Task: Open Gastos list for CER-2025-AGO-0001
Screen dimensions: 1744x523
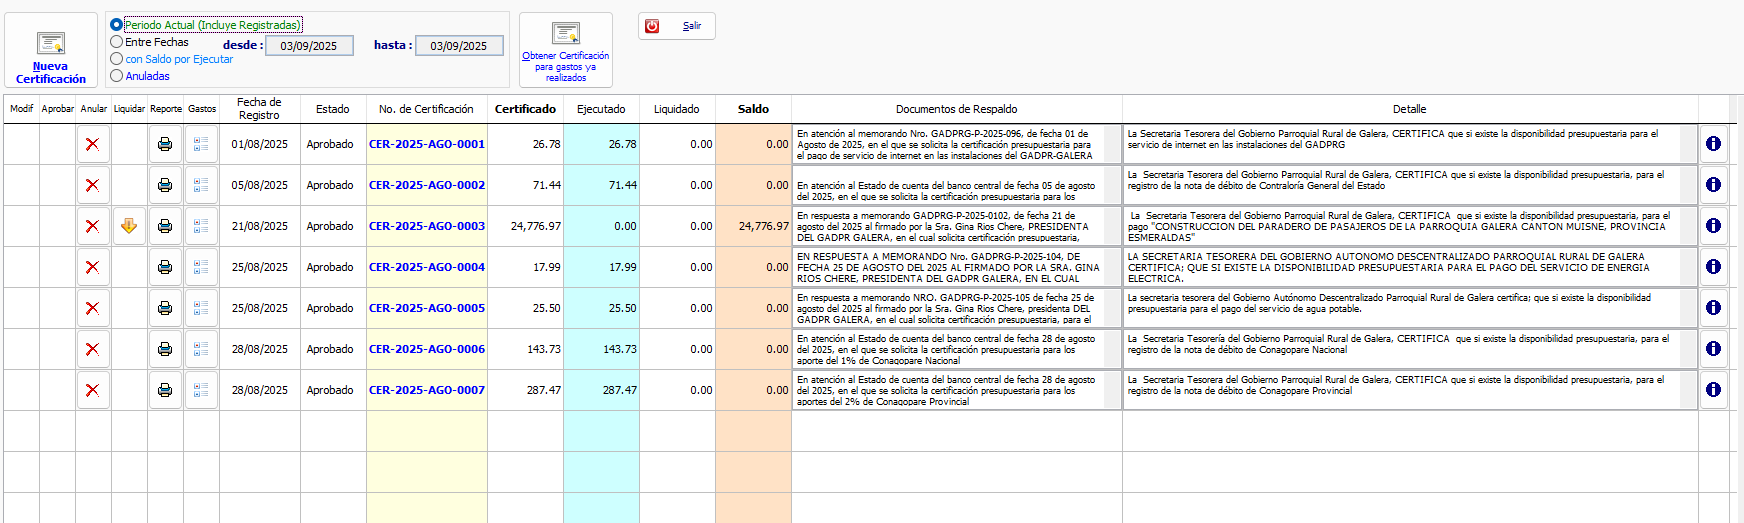Action: (201, 144)
